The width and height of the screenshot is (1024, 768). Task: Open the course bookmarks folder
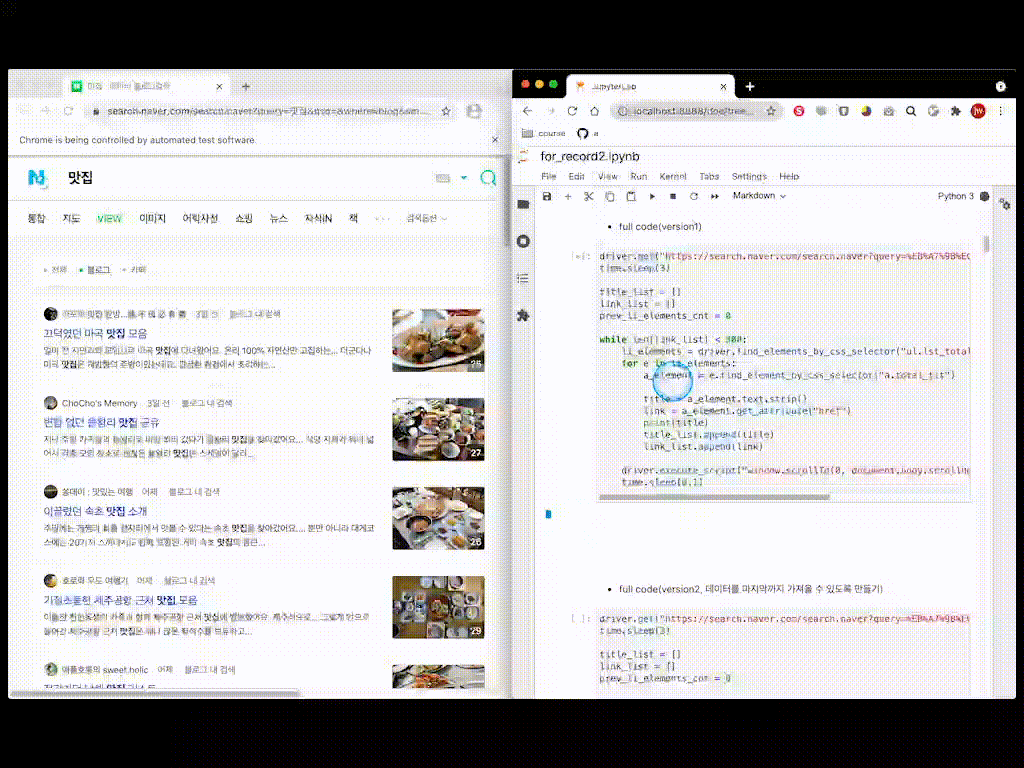click(543, 133)
